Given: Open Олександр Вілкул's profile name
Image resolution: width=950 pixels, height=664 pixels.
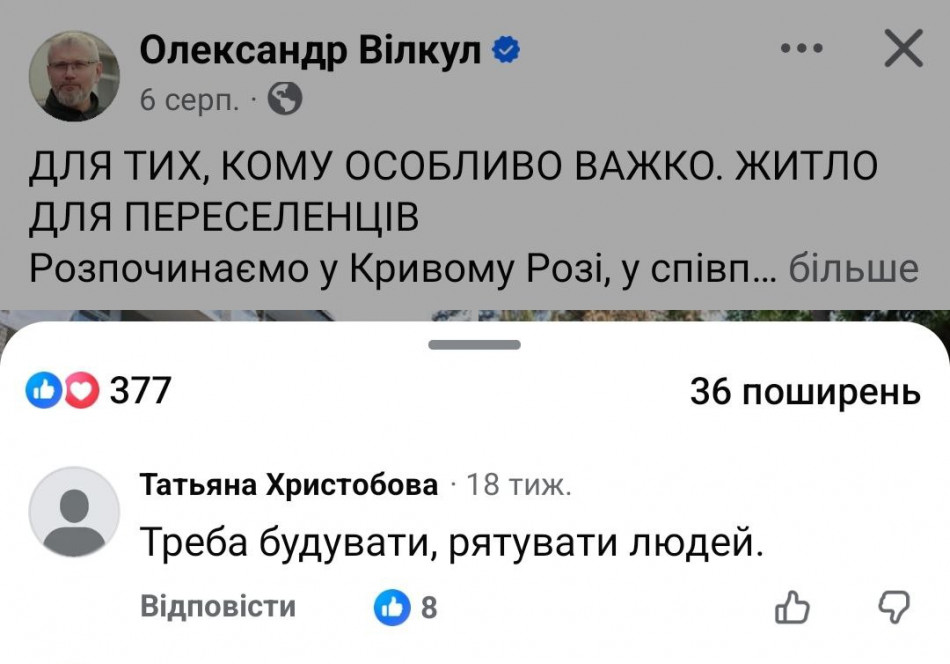Looking at the screenshot, I should (x=311, y=49).
